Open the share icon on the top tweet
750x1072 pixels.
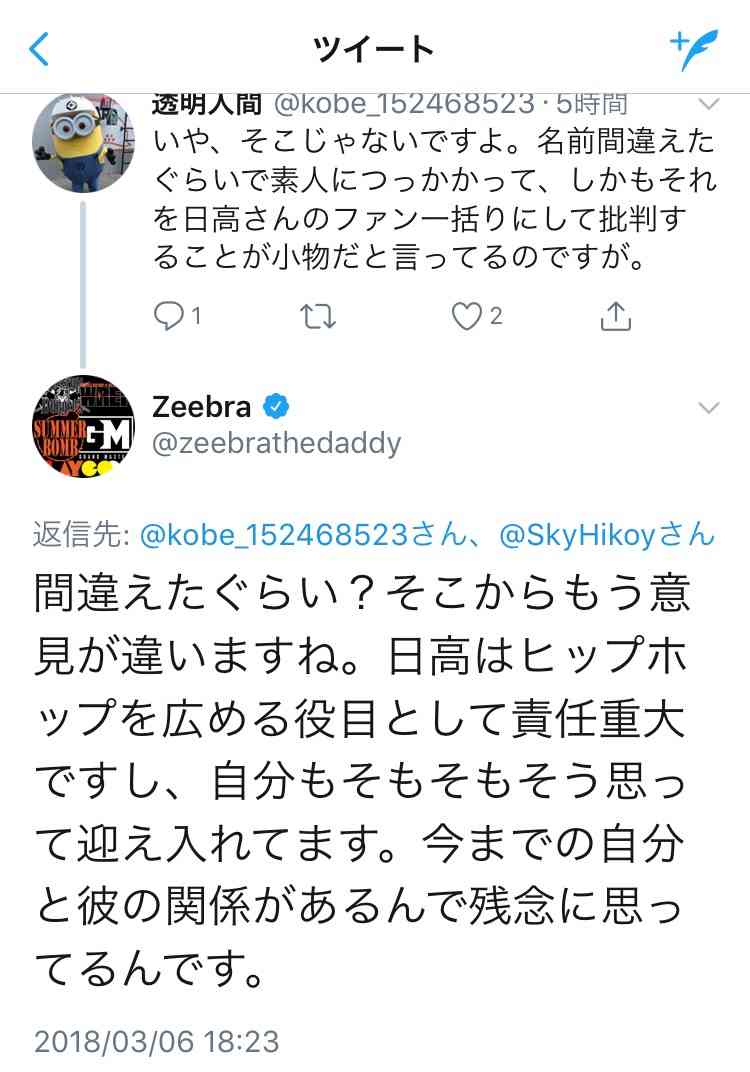pyautogui.click(x=617, y=315)
